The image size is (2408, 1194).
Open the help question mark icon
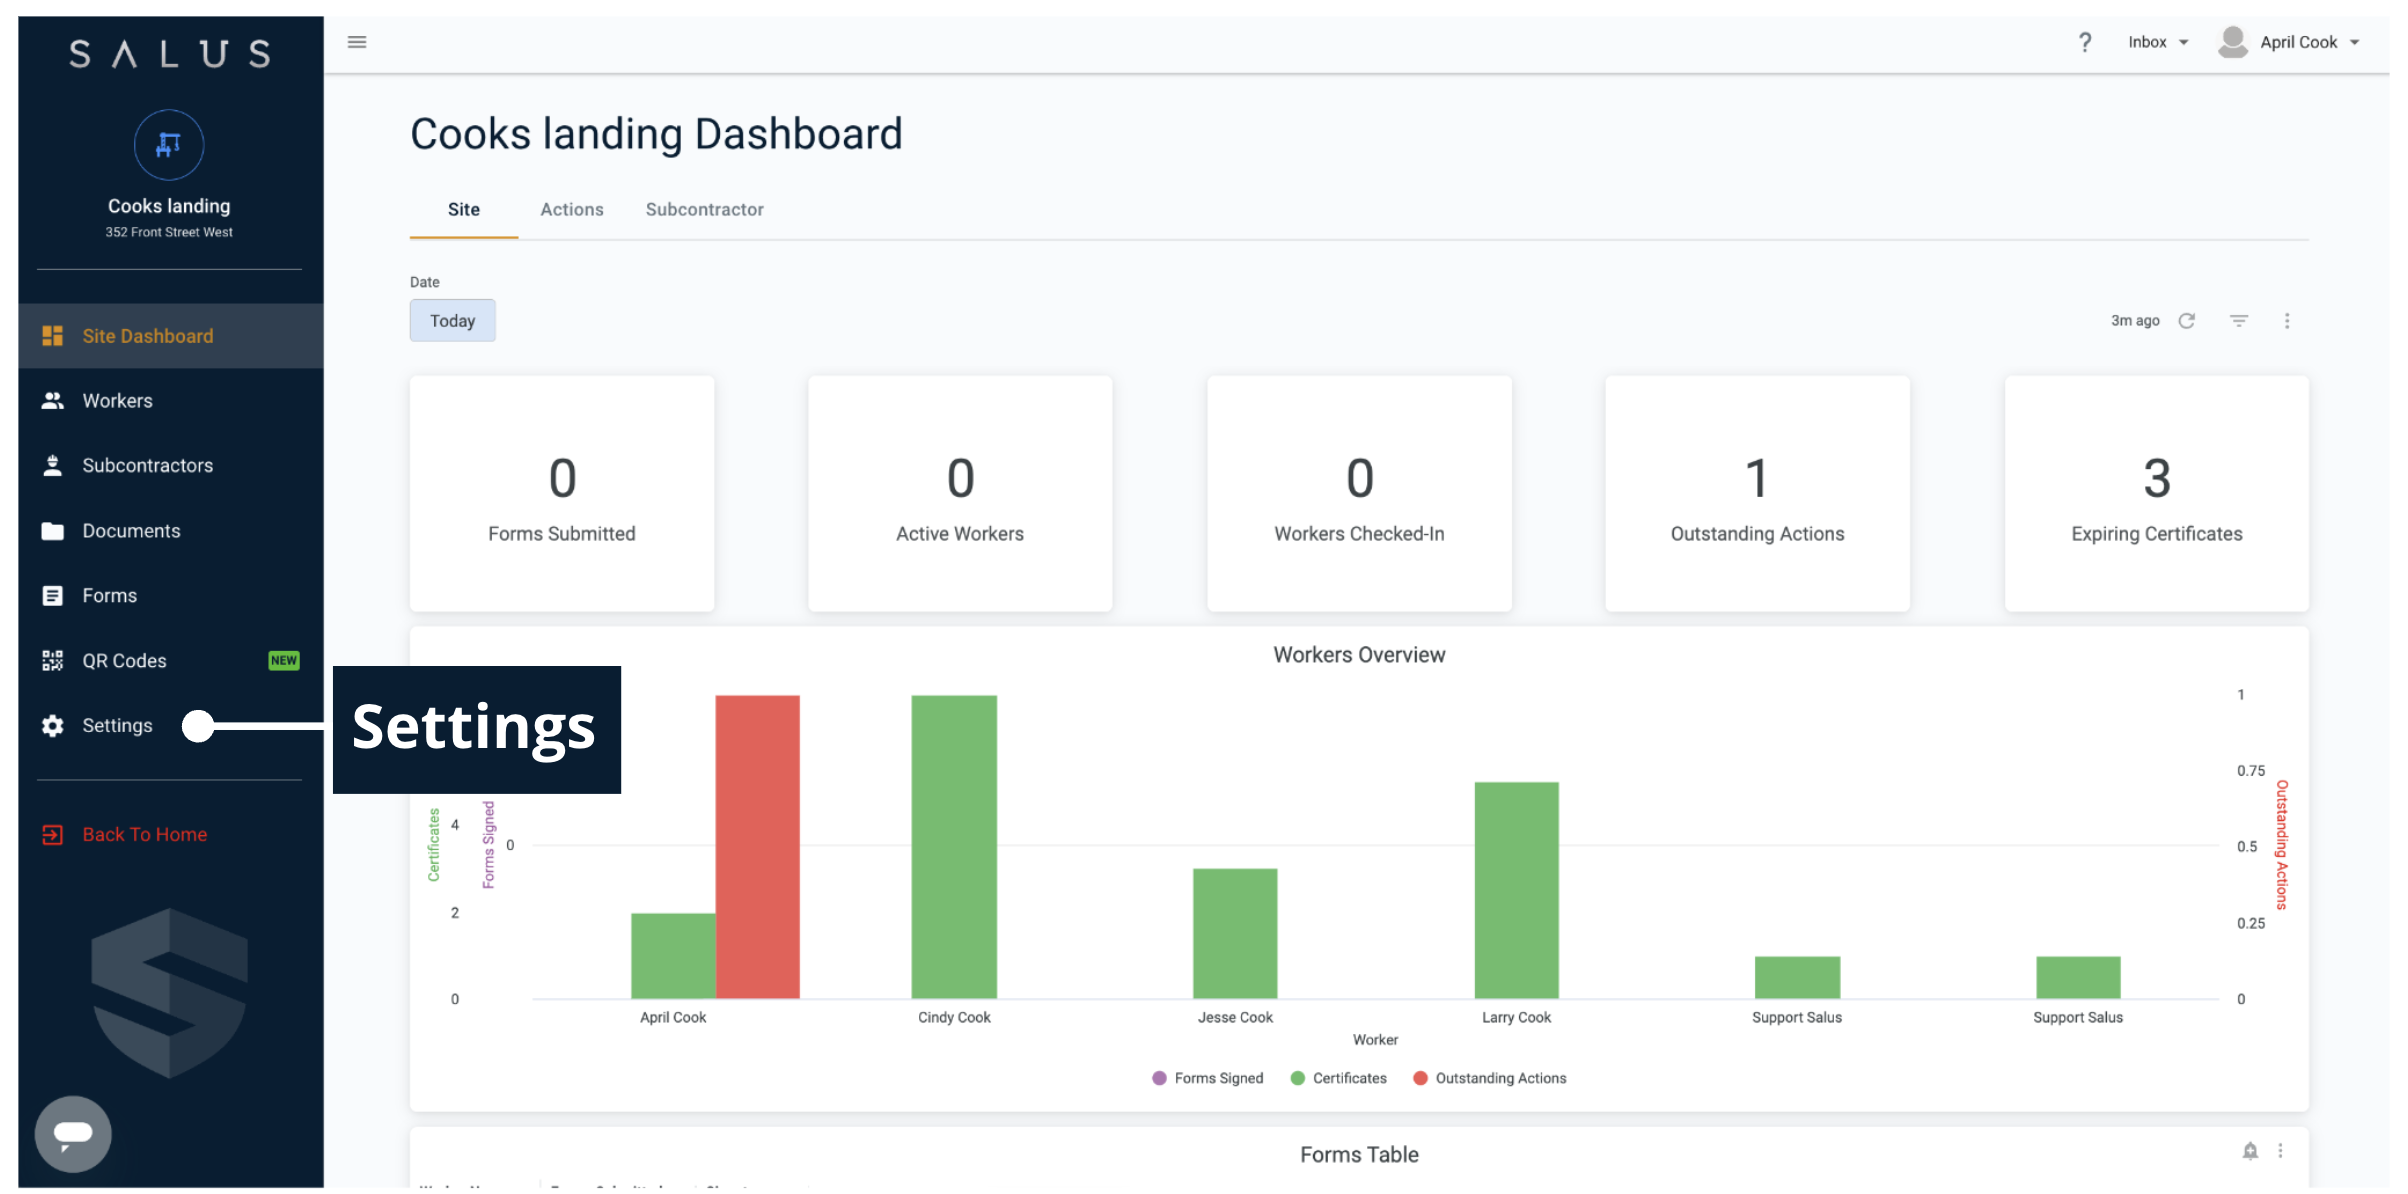coord(2084,42)
